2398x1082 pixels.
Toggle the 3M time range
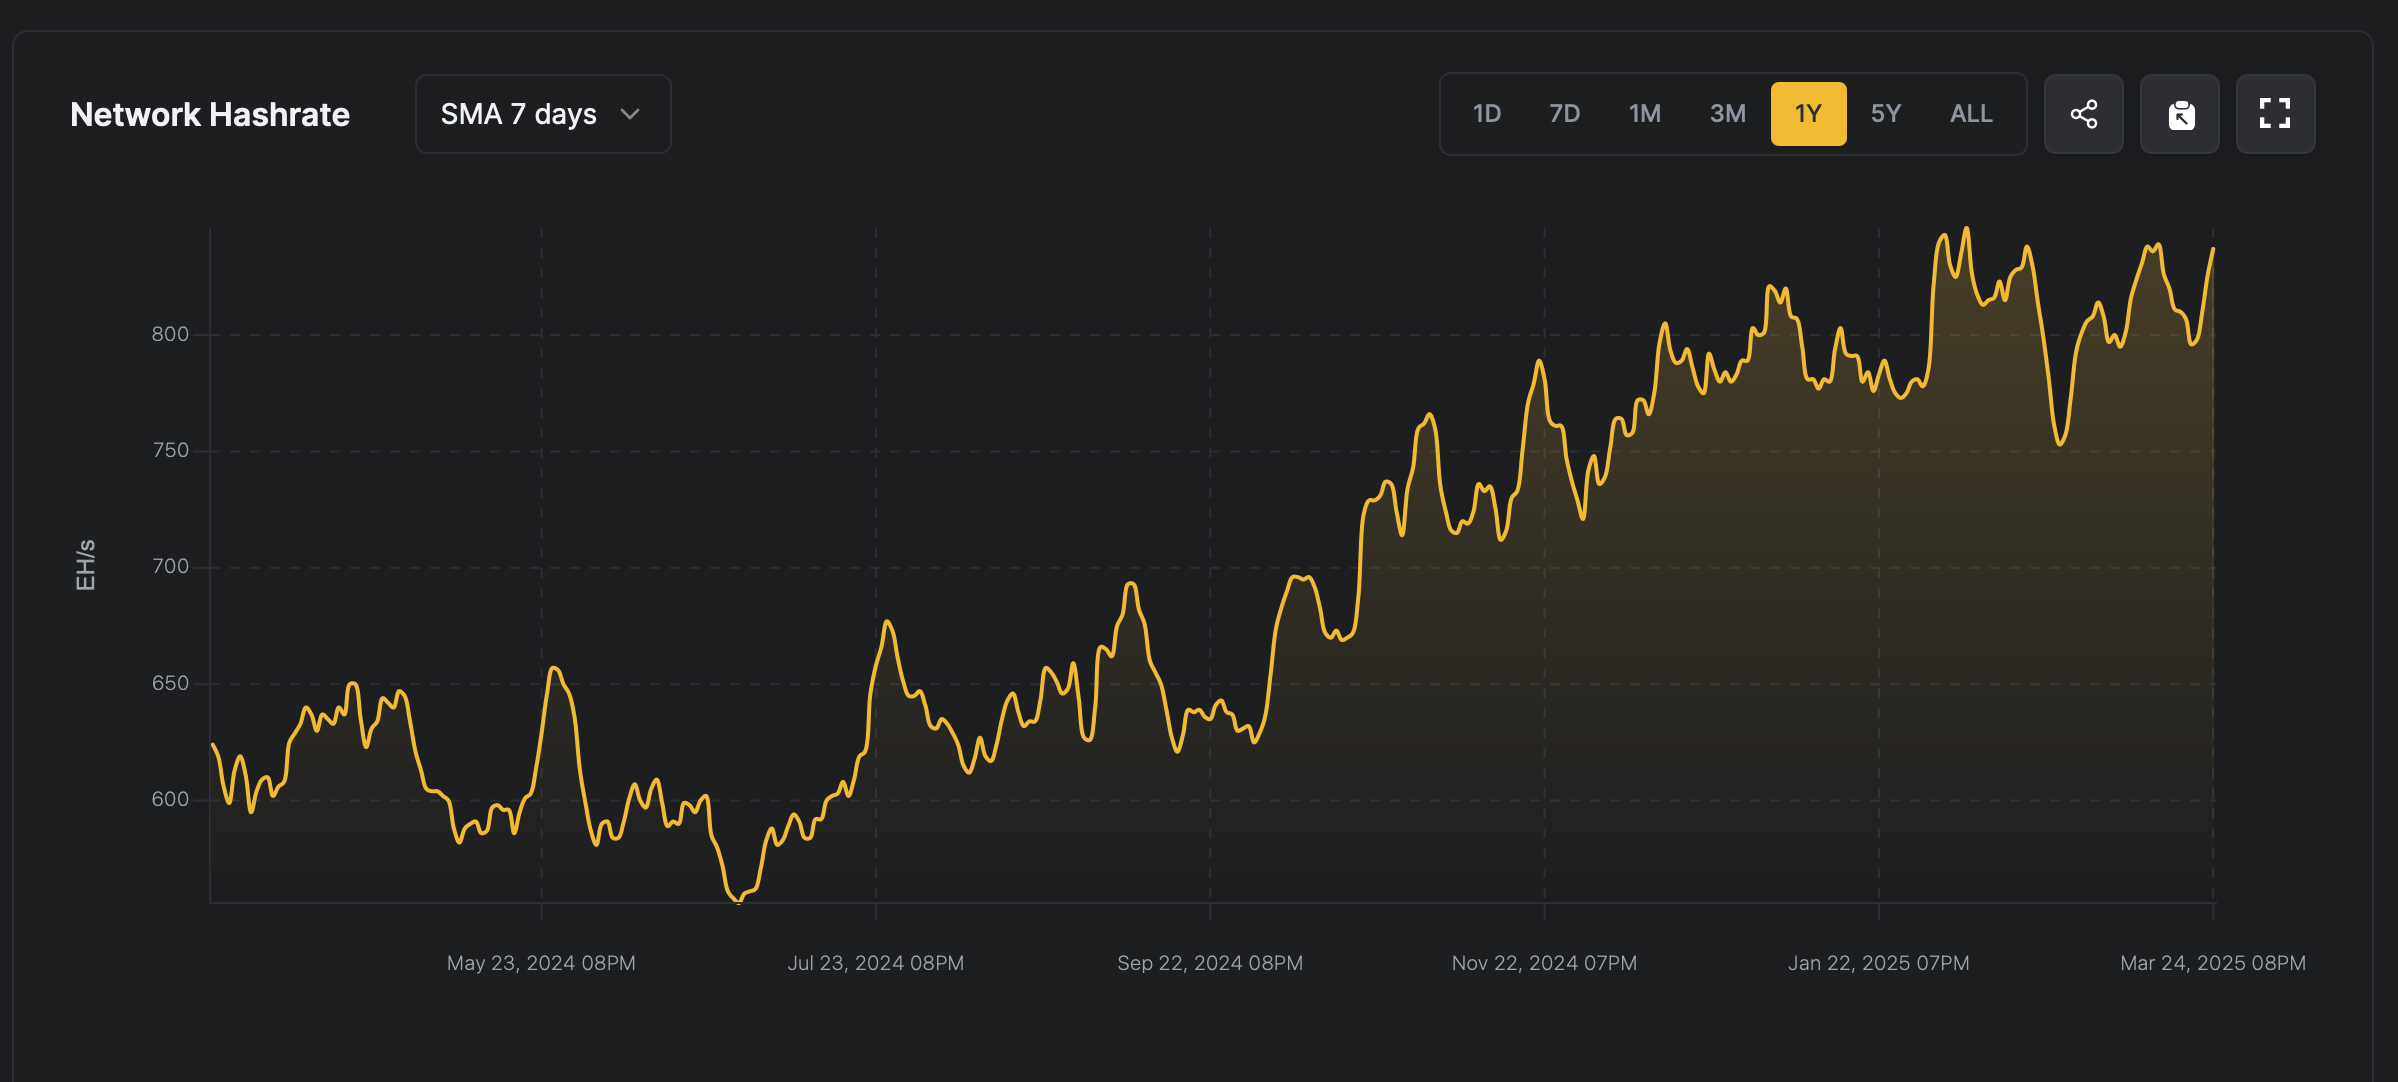pyautogui.click(x=1727, y=114)
